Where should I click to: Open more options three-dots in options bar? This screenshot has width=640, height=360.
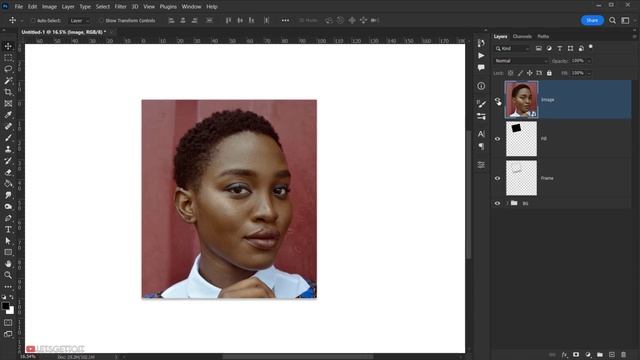click(285, 20)
